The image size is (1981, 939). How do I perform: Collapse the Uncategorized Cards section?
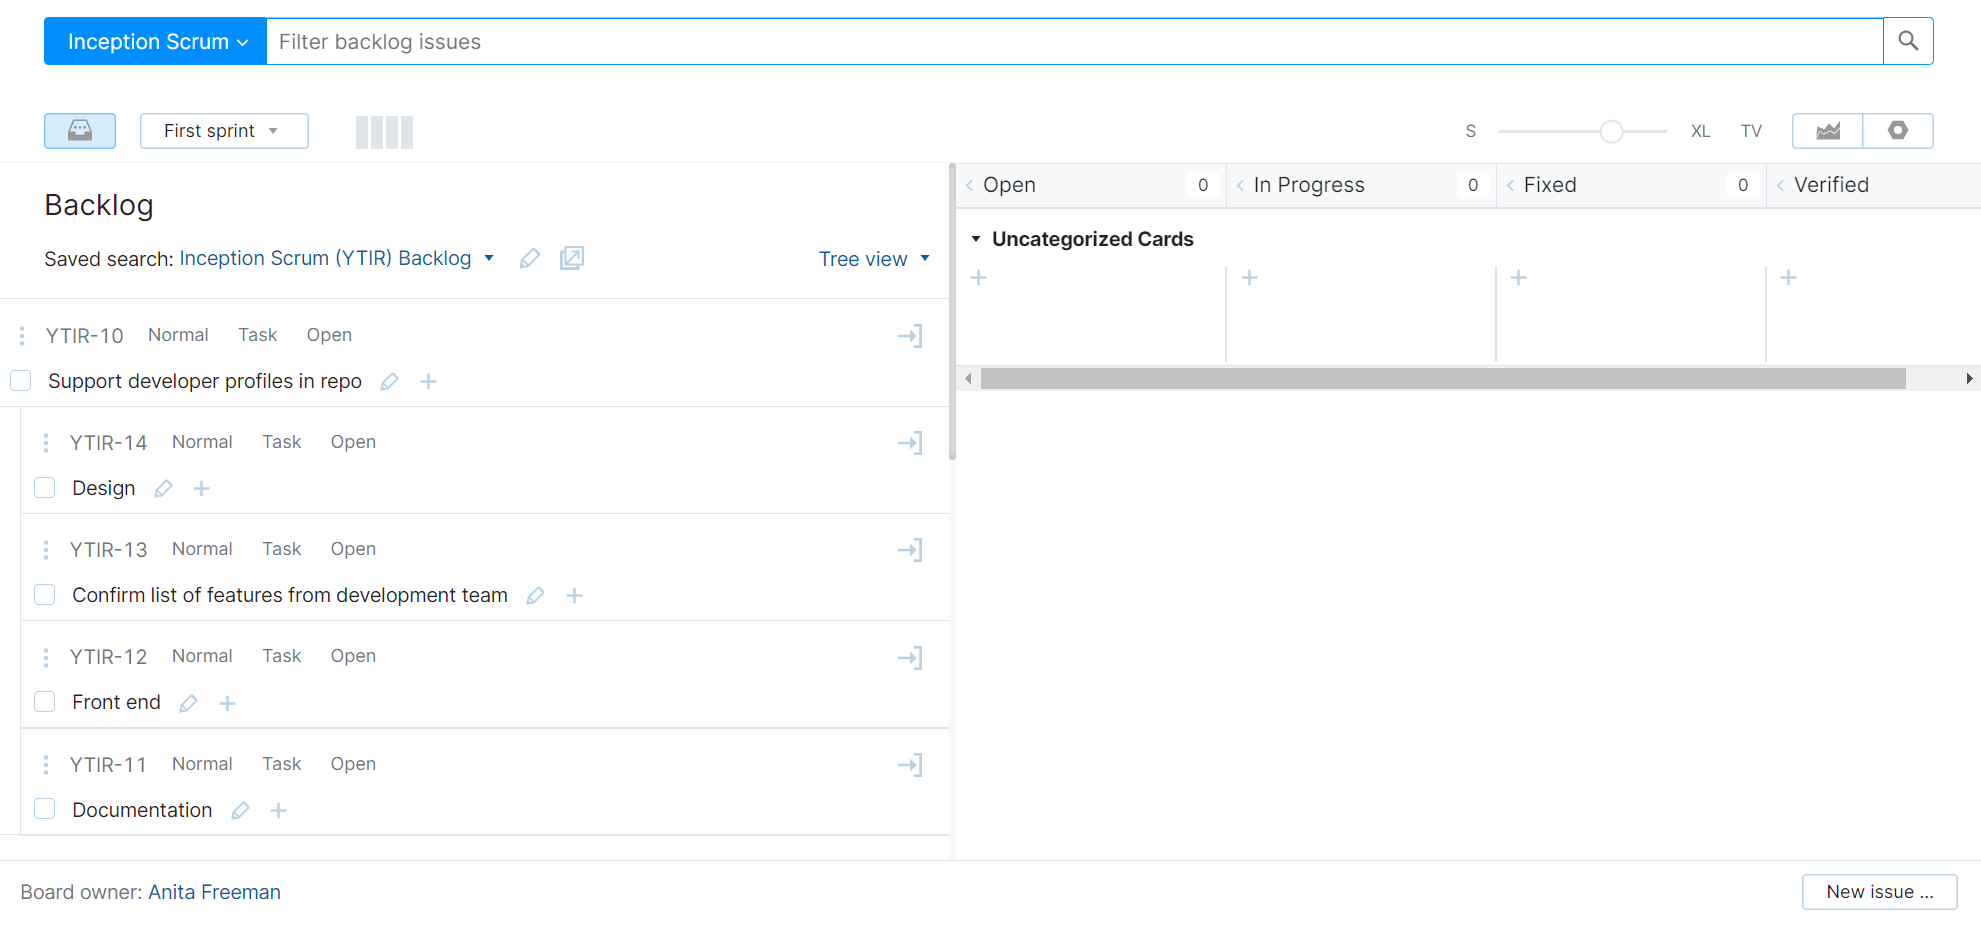pyautogui.click(x=977, y=238)
